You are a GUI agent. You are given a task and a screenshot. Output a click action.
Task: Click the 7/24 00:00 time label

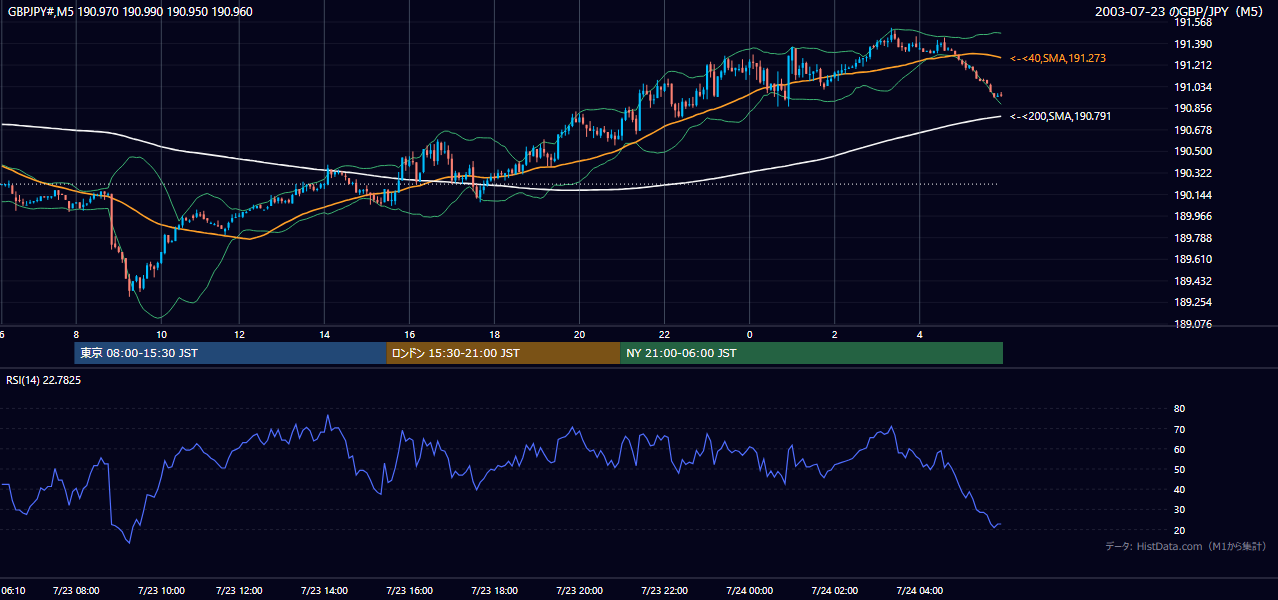point(749,591)
